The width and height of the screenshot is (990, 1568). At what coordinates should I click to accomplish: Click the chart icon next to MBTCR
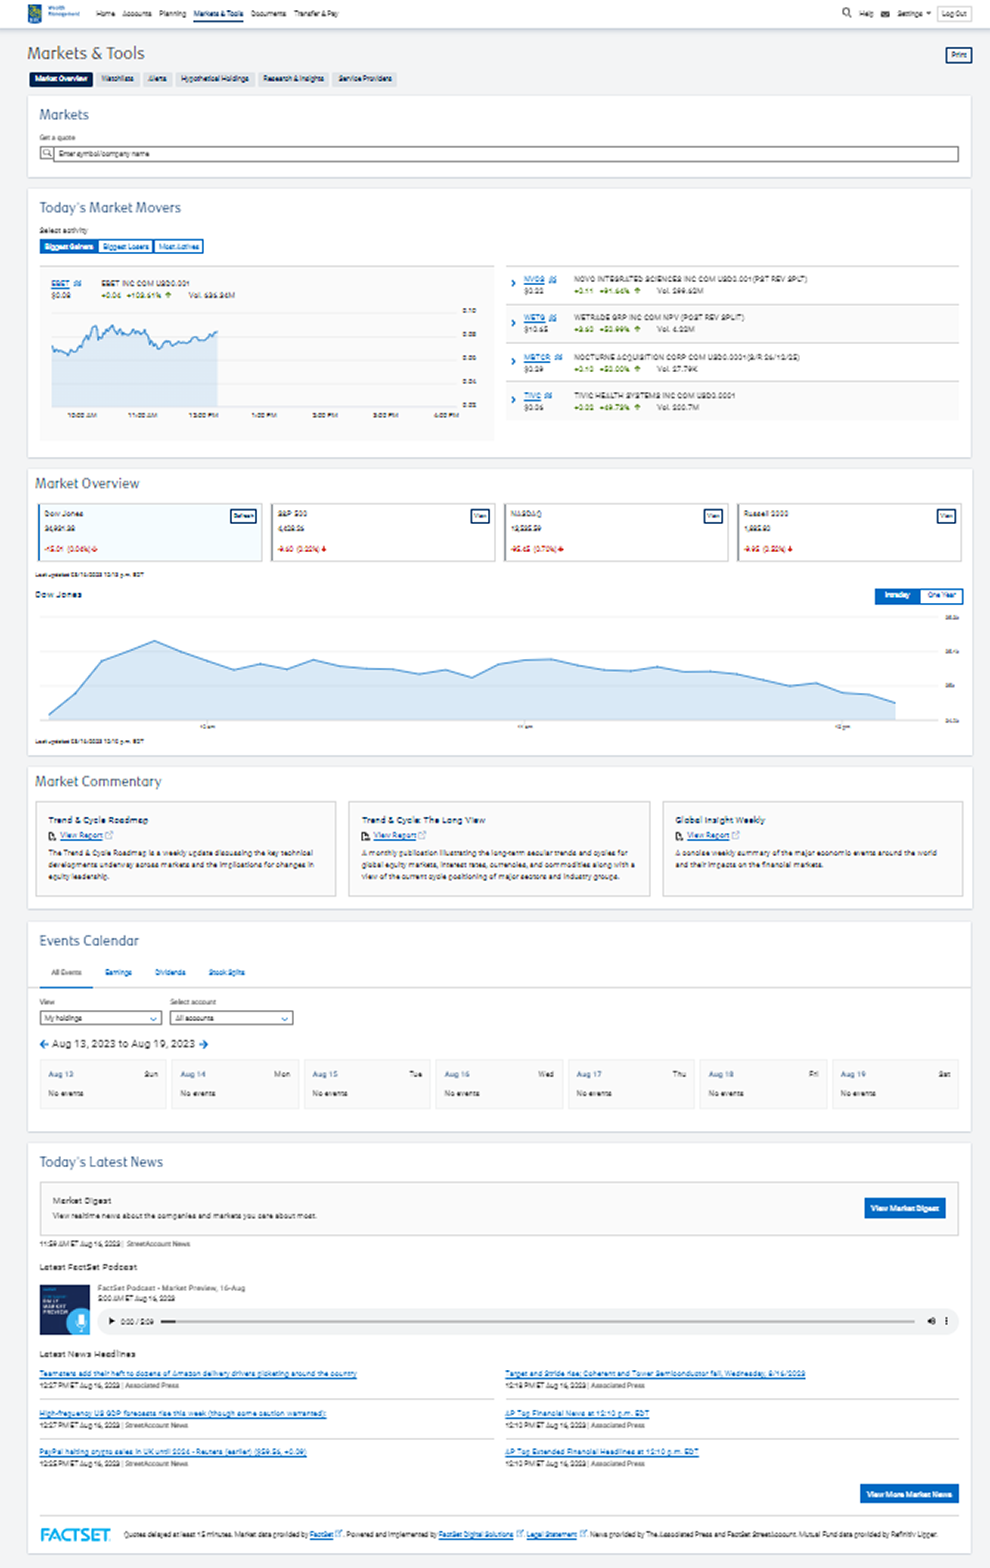(x=559, y=357)
